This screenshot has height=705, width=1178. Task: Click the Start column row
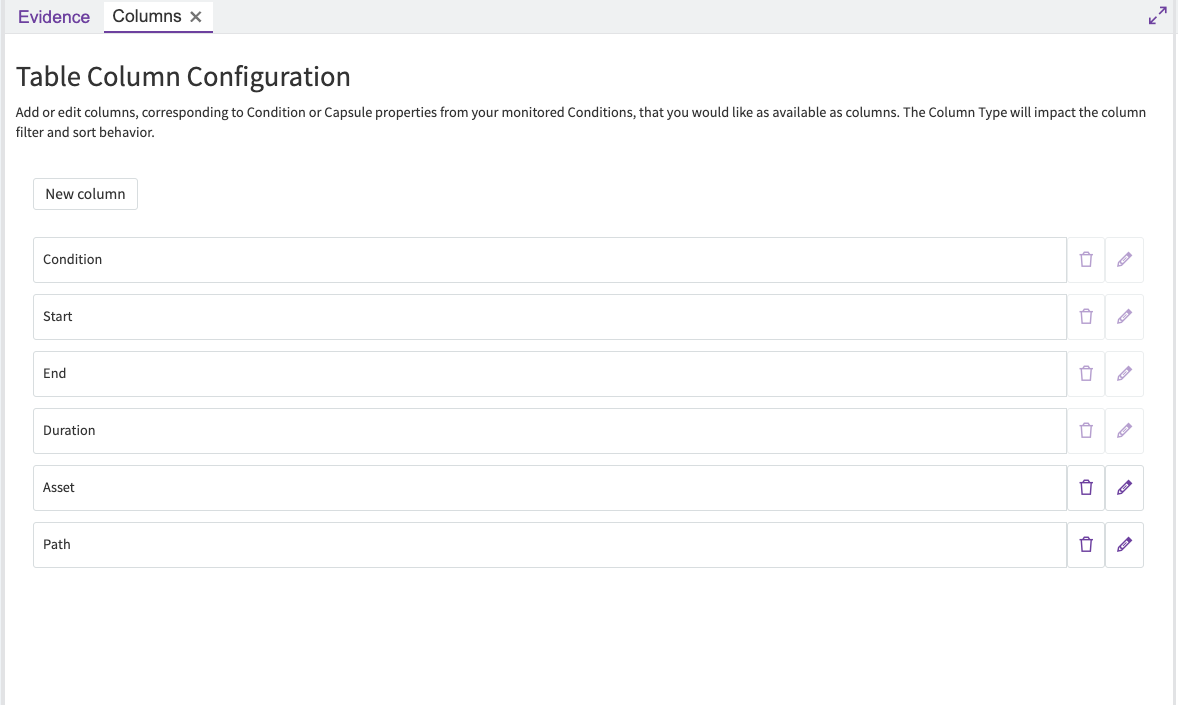coord(550,317)
